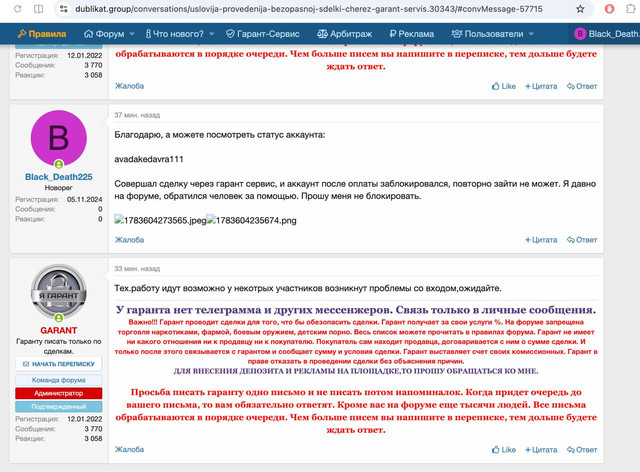Open broken image 1783604235674.png
Viewport: 640px width, 472px height.
[251, 220]
